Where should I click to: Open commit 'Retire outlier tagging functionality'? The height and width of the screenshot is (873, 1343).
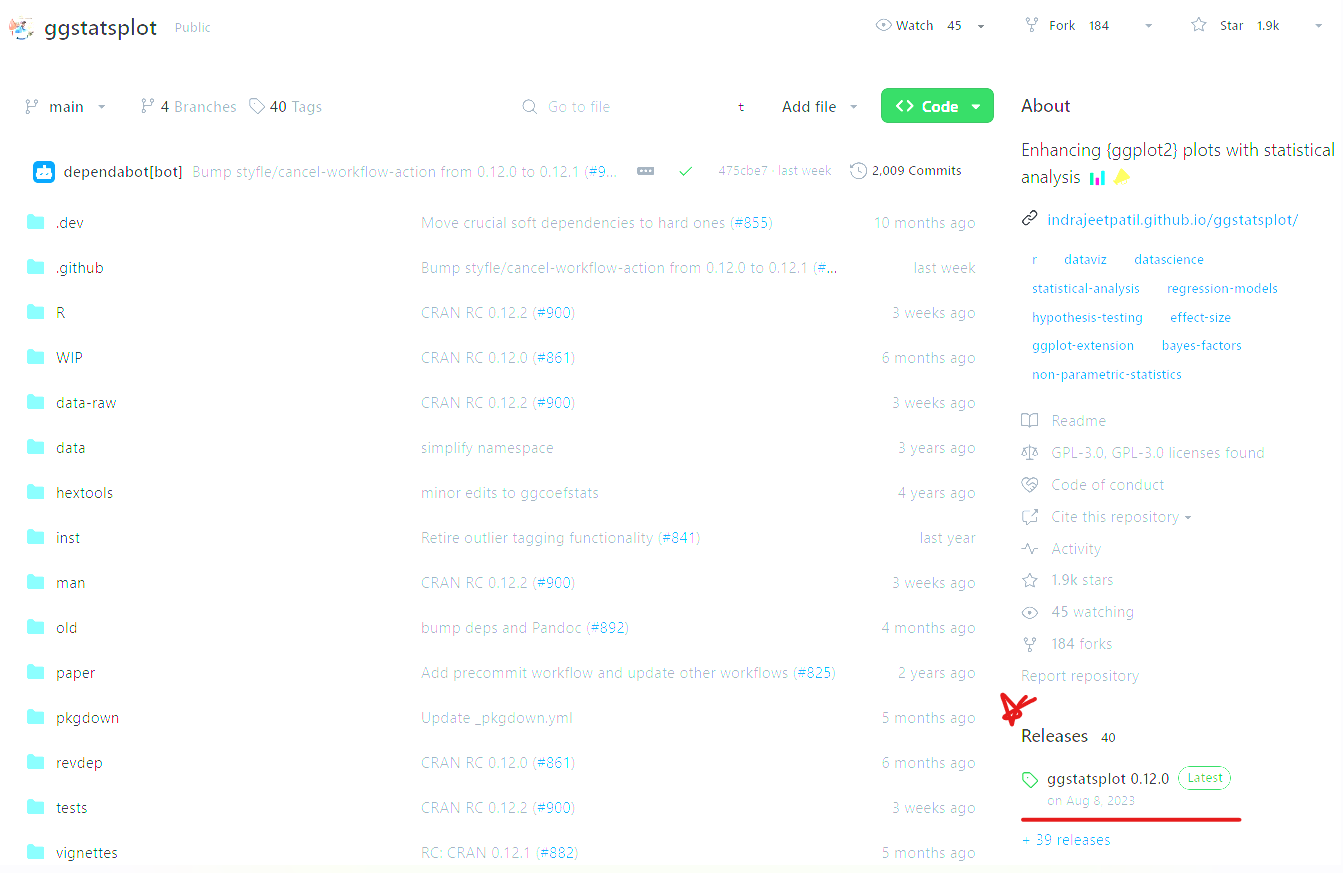(537, 538)
